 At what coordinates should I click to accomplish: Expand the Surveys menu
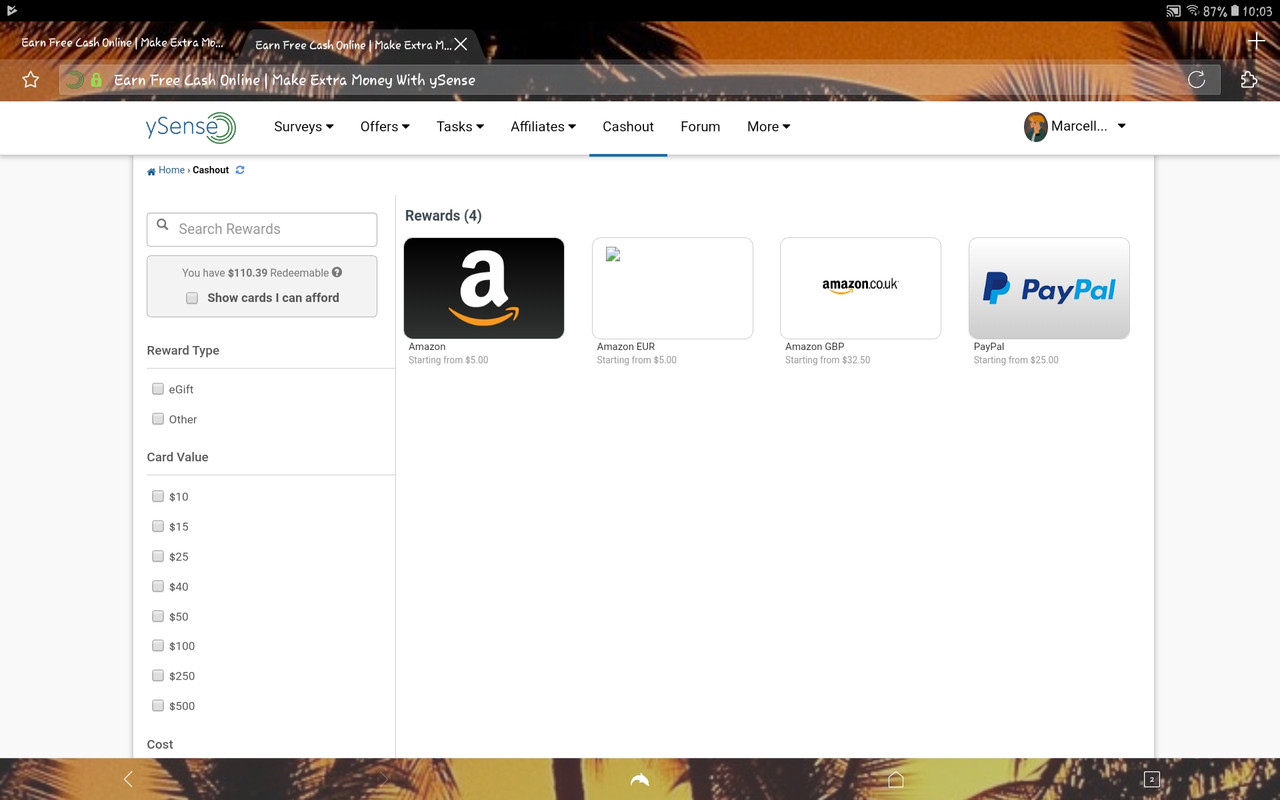coord(304,127)
